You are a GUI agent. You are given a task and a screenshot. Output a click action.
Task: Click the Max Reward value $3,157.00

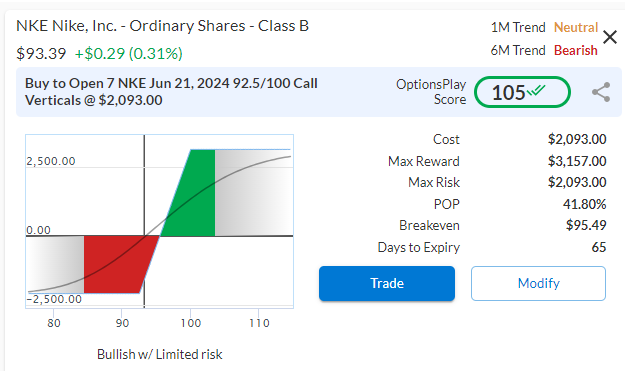pos(577,161)
